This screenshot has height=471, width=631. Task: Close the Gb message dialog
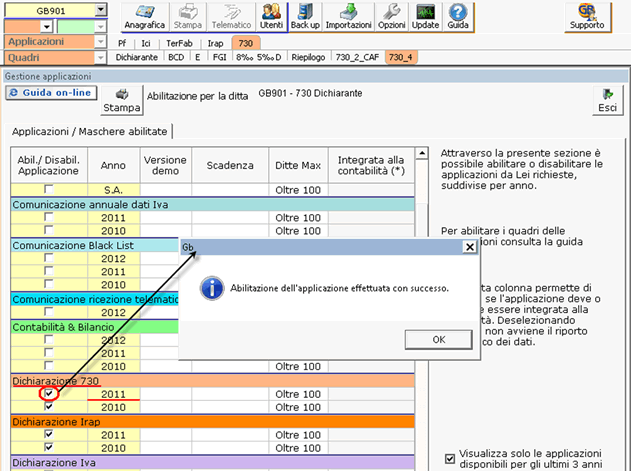470,247
